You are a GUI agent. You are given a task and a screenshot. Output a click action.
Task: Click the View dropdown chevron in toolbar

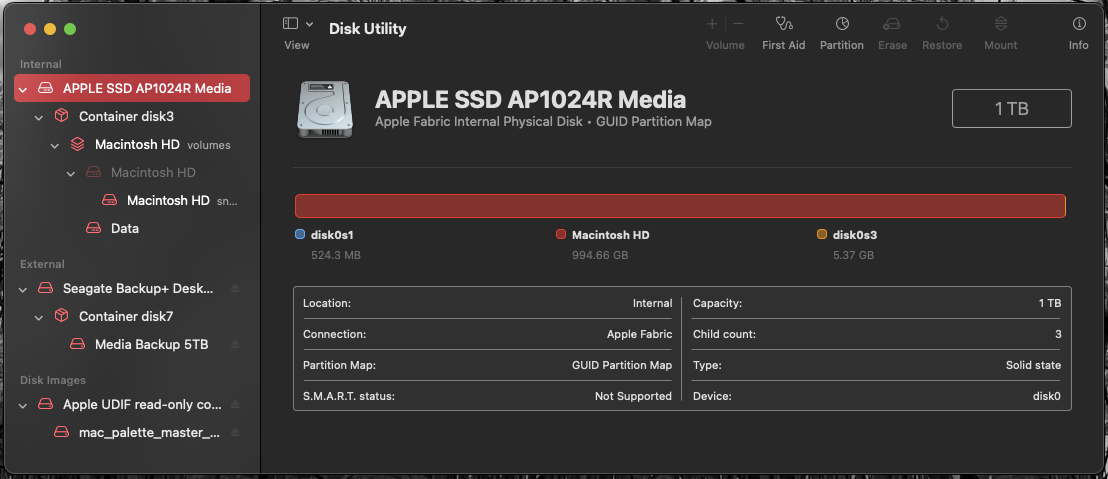[x=310, y=24]
